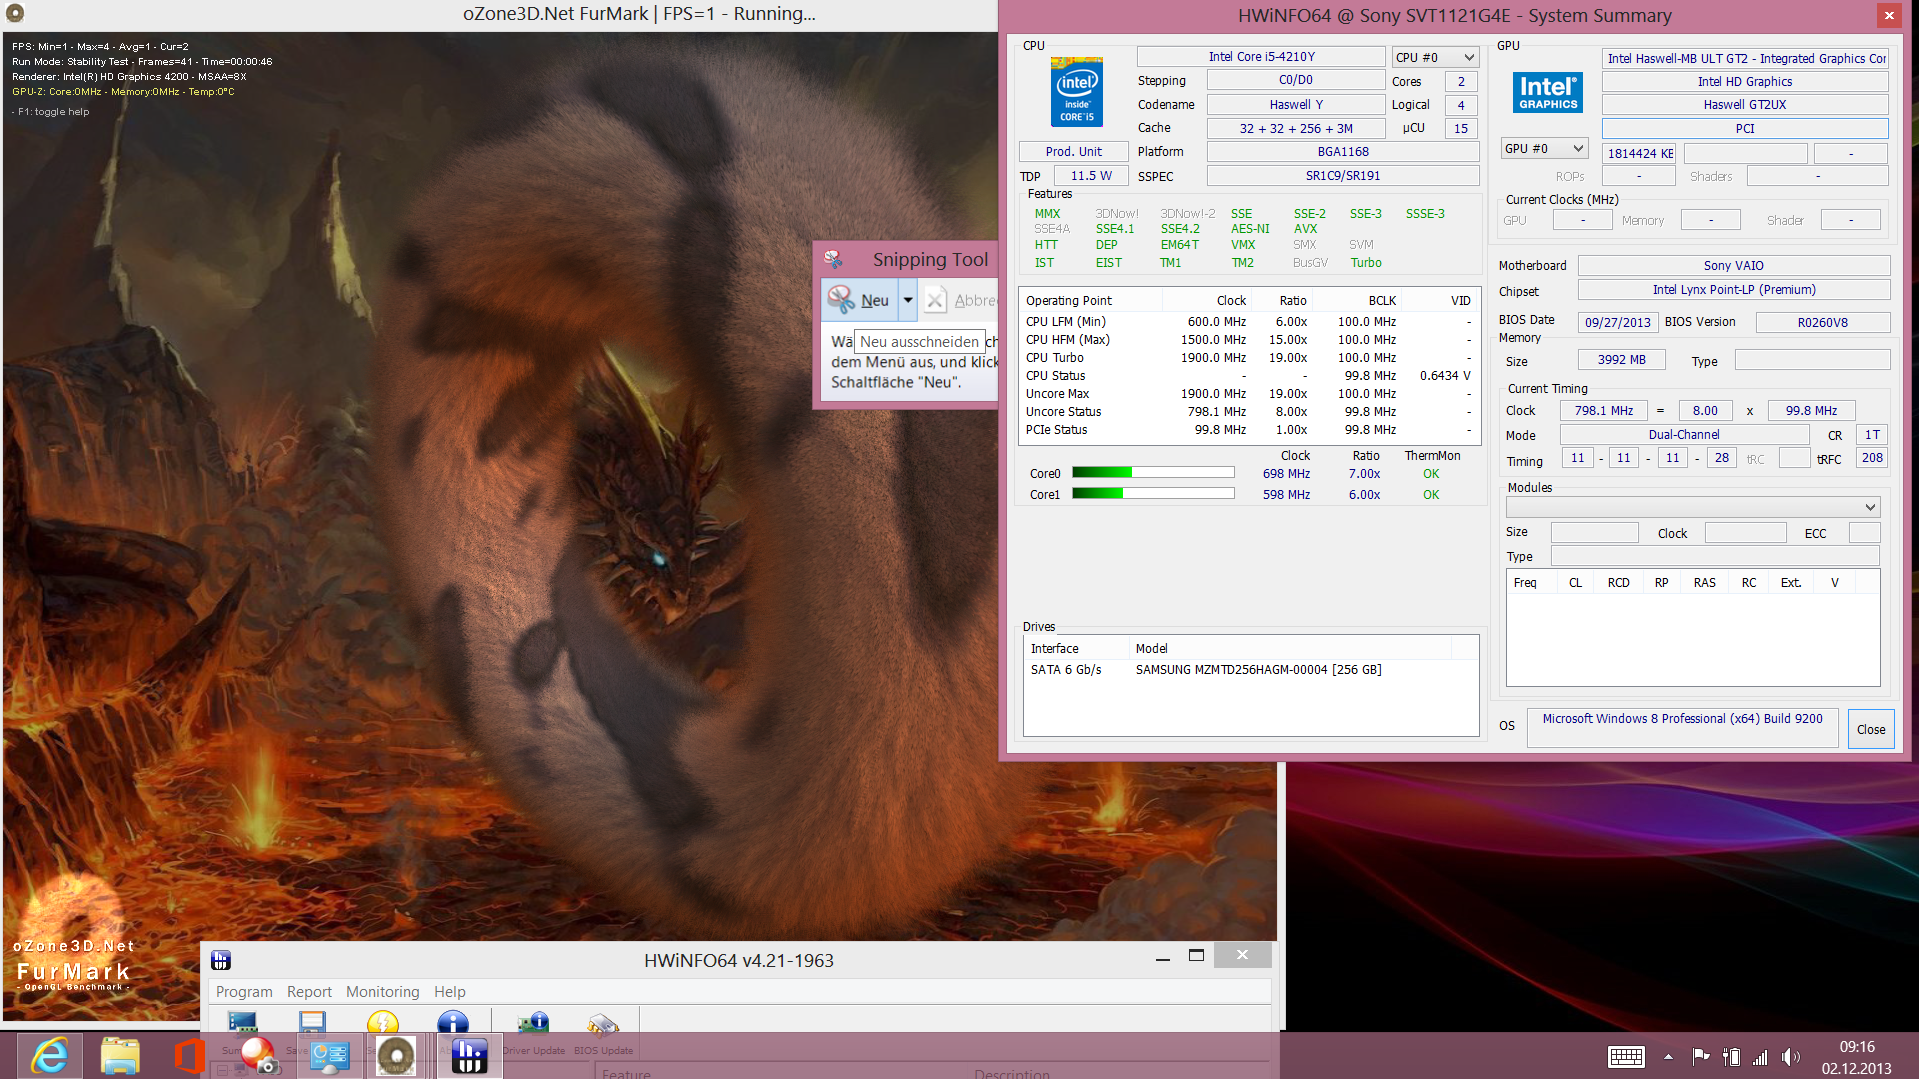Click the Save Report floppy-disk icon in HWiNFO64
Screen dimensions: 1919x1079
[312, 1022]
